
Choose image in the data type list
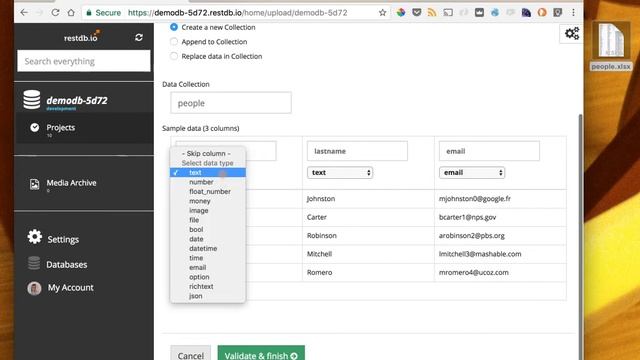(x=208, y=211)
